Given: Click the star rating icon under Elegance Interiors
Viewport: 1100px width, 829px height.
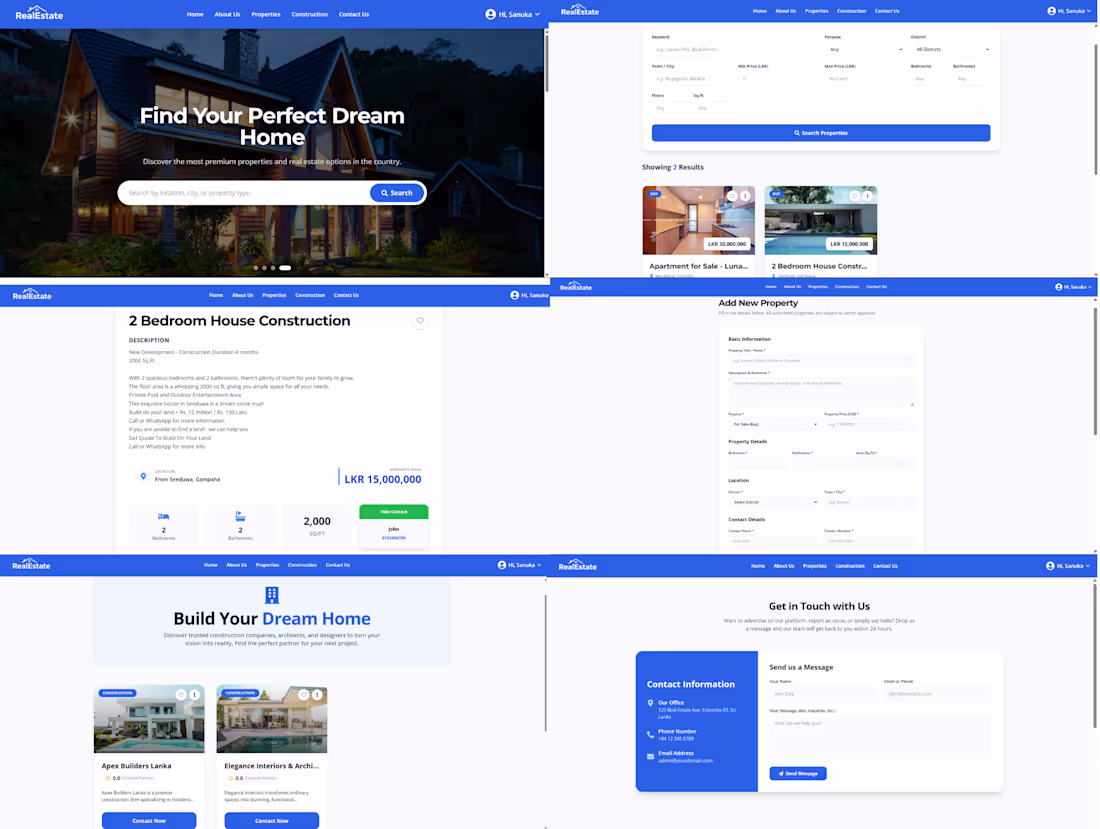Looking at the screenshot, I should point(231,778).
